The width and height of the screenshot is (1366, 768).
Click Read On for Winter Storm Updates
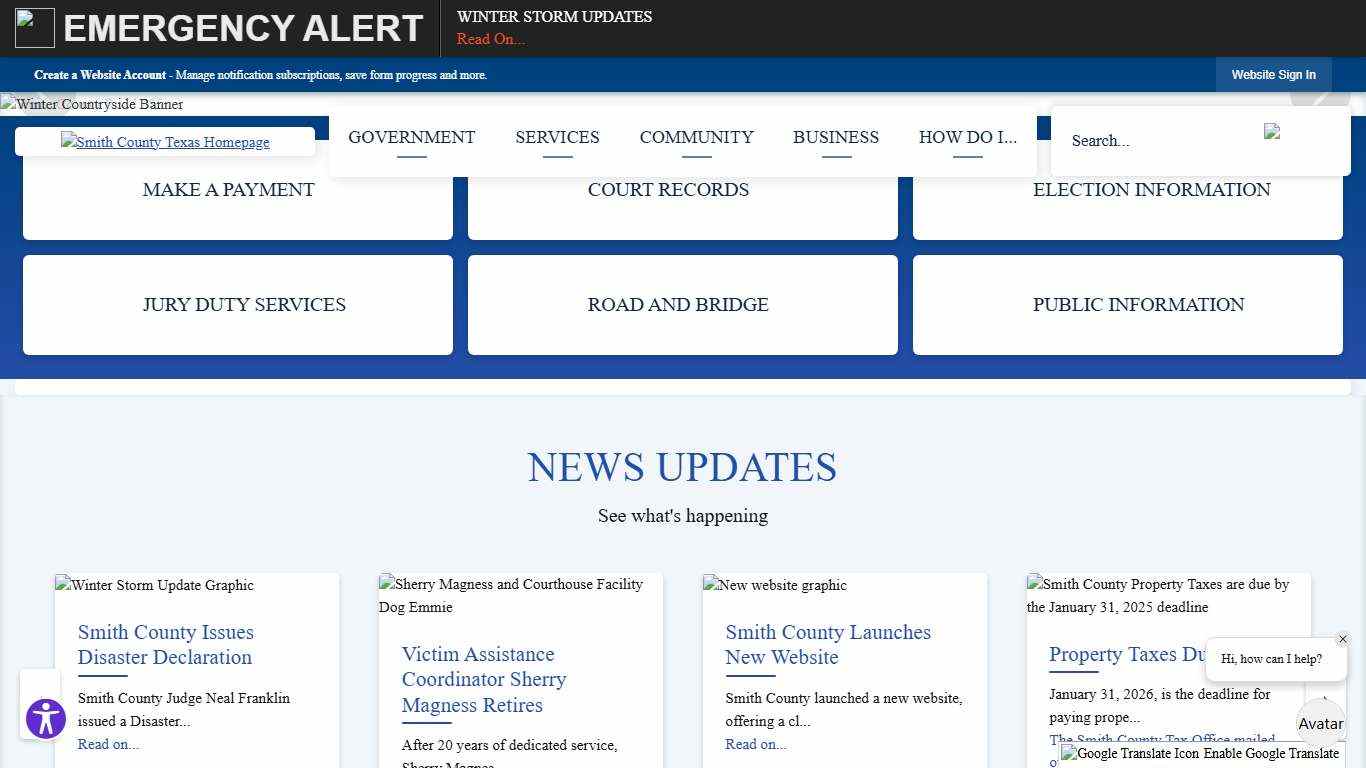click(x=490, y=39)
